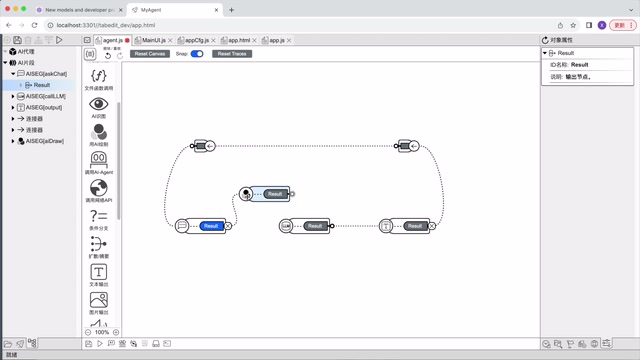Click the play icon in bottom canvas toolbar
Viewport: 640px width, 360px height.
click(100, 344)
